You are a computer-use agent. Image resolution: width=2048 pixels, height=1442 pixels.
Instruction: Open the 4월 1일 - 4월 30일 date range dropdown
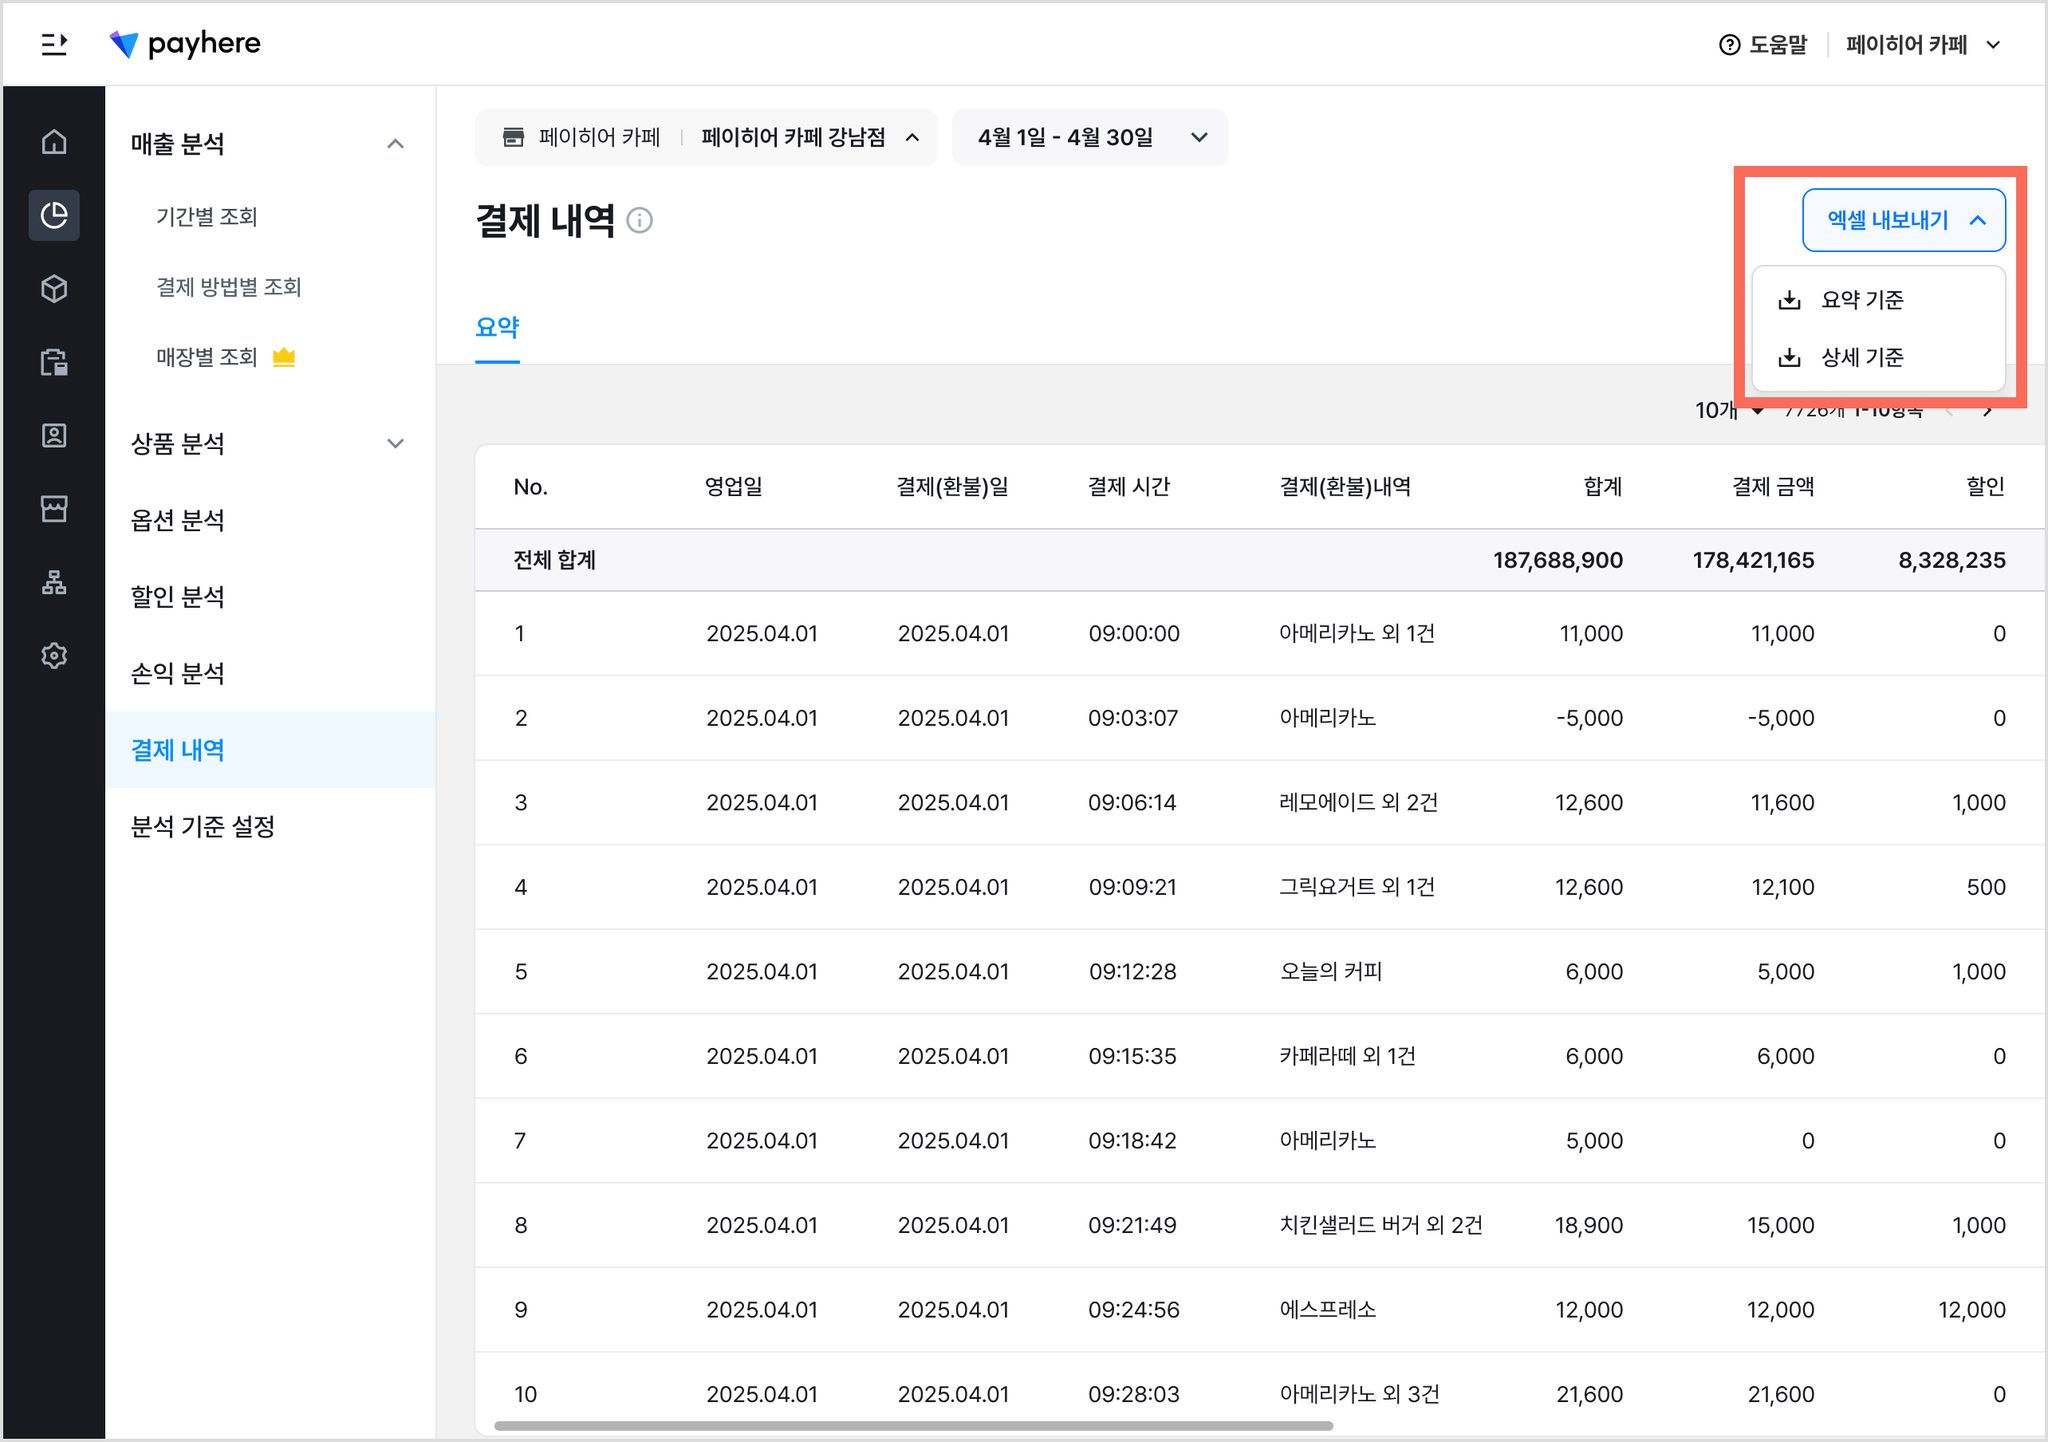(1090, 137)
